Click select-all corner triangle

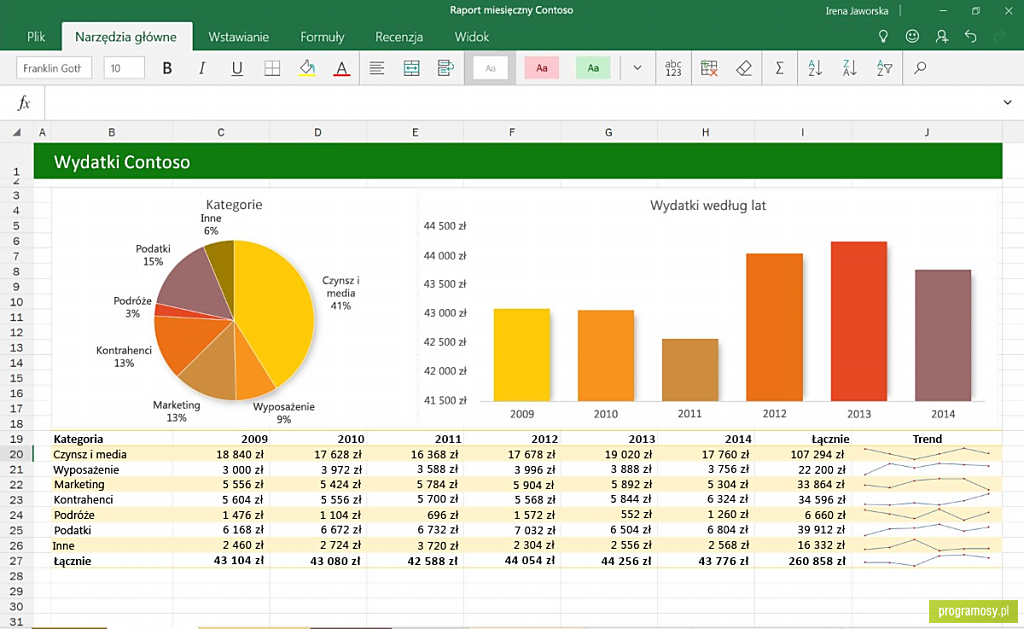pyautogui.click(x=17, y=133)
